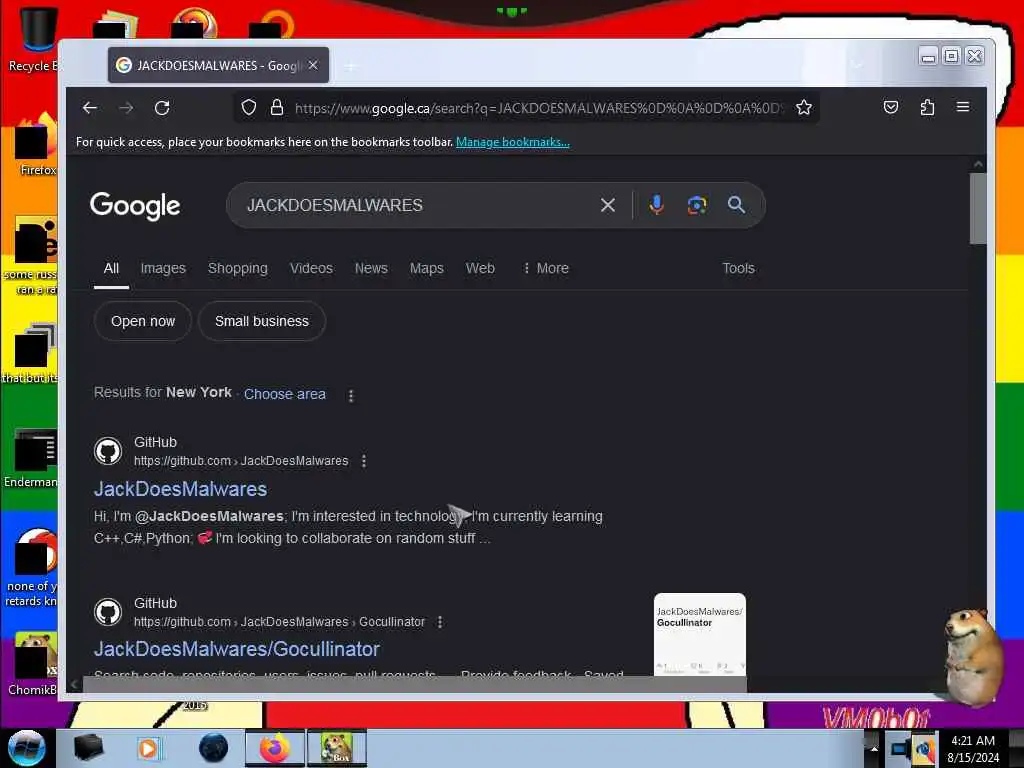
Task: Open search Tools options
Action: [x=739, y=268]
